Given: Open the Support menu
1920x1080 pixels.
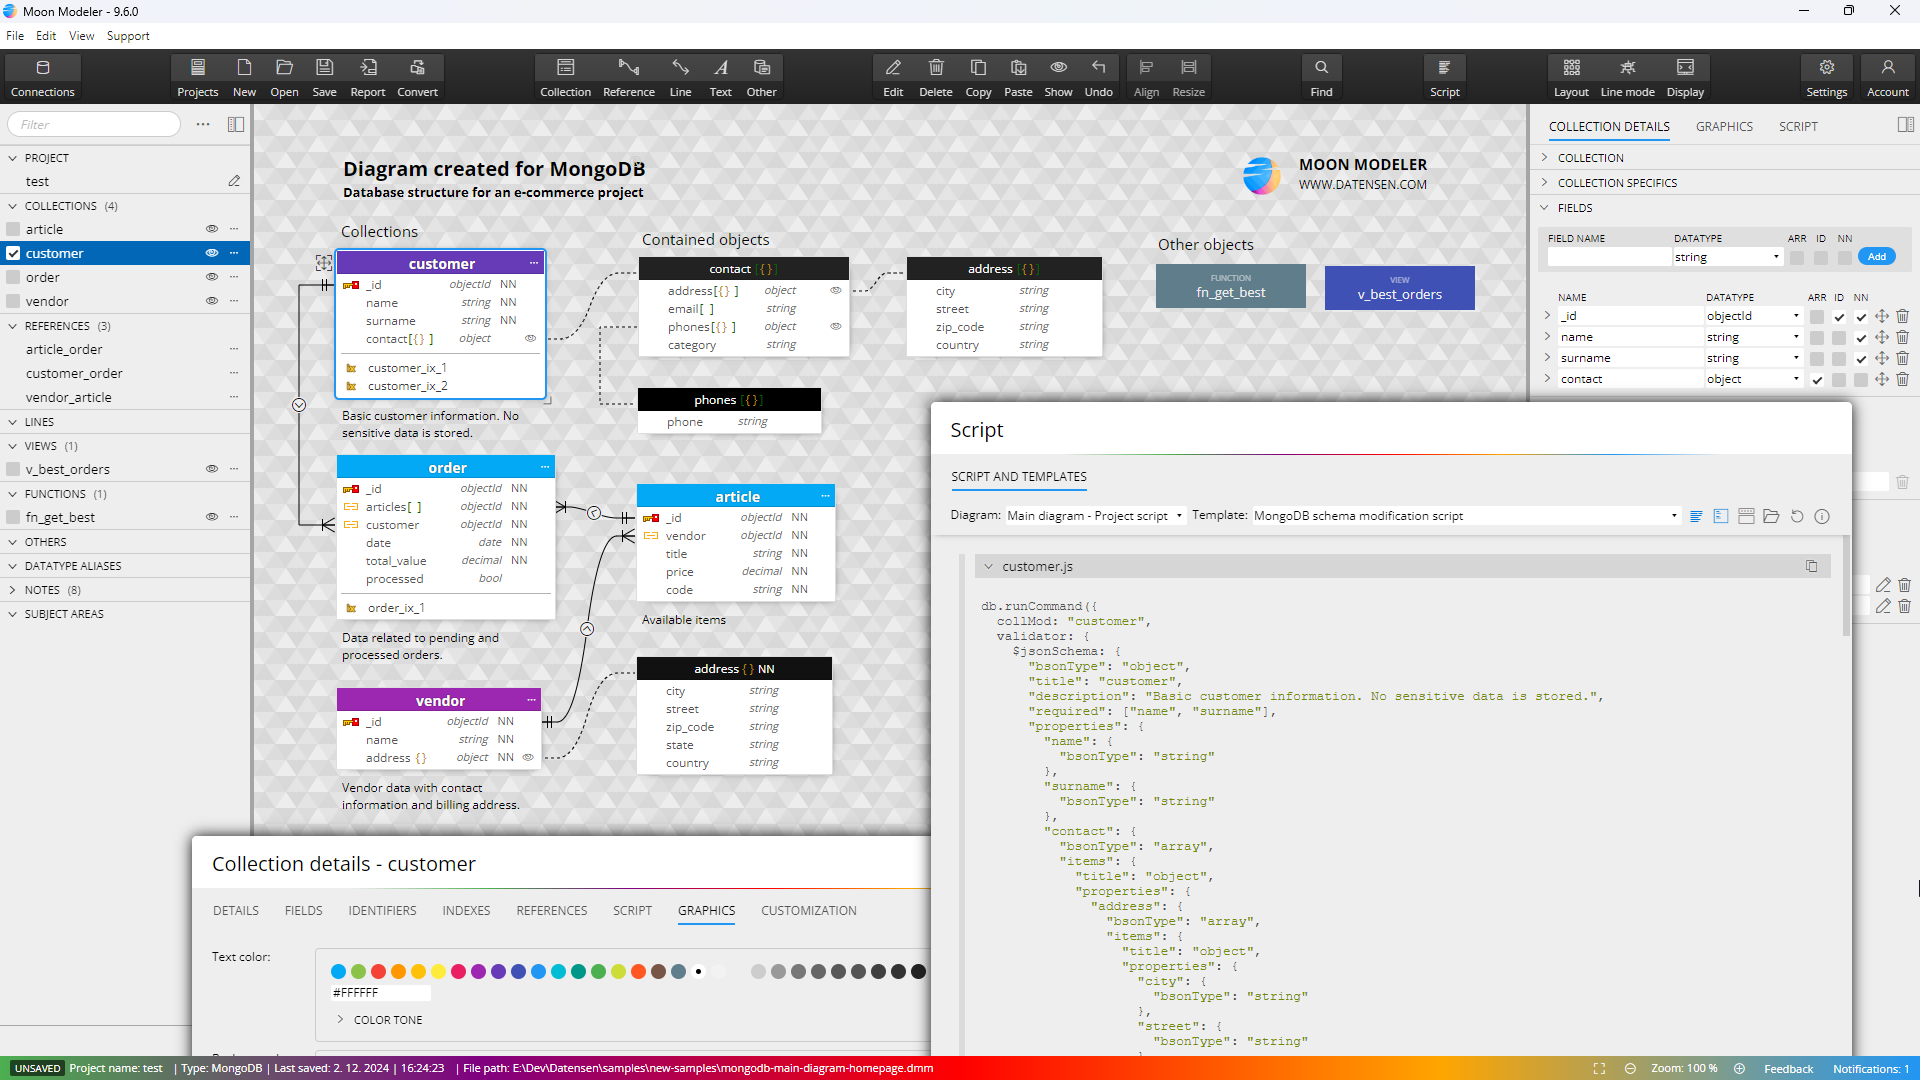Looking at the screenshot, I should tap(128, 36).
